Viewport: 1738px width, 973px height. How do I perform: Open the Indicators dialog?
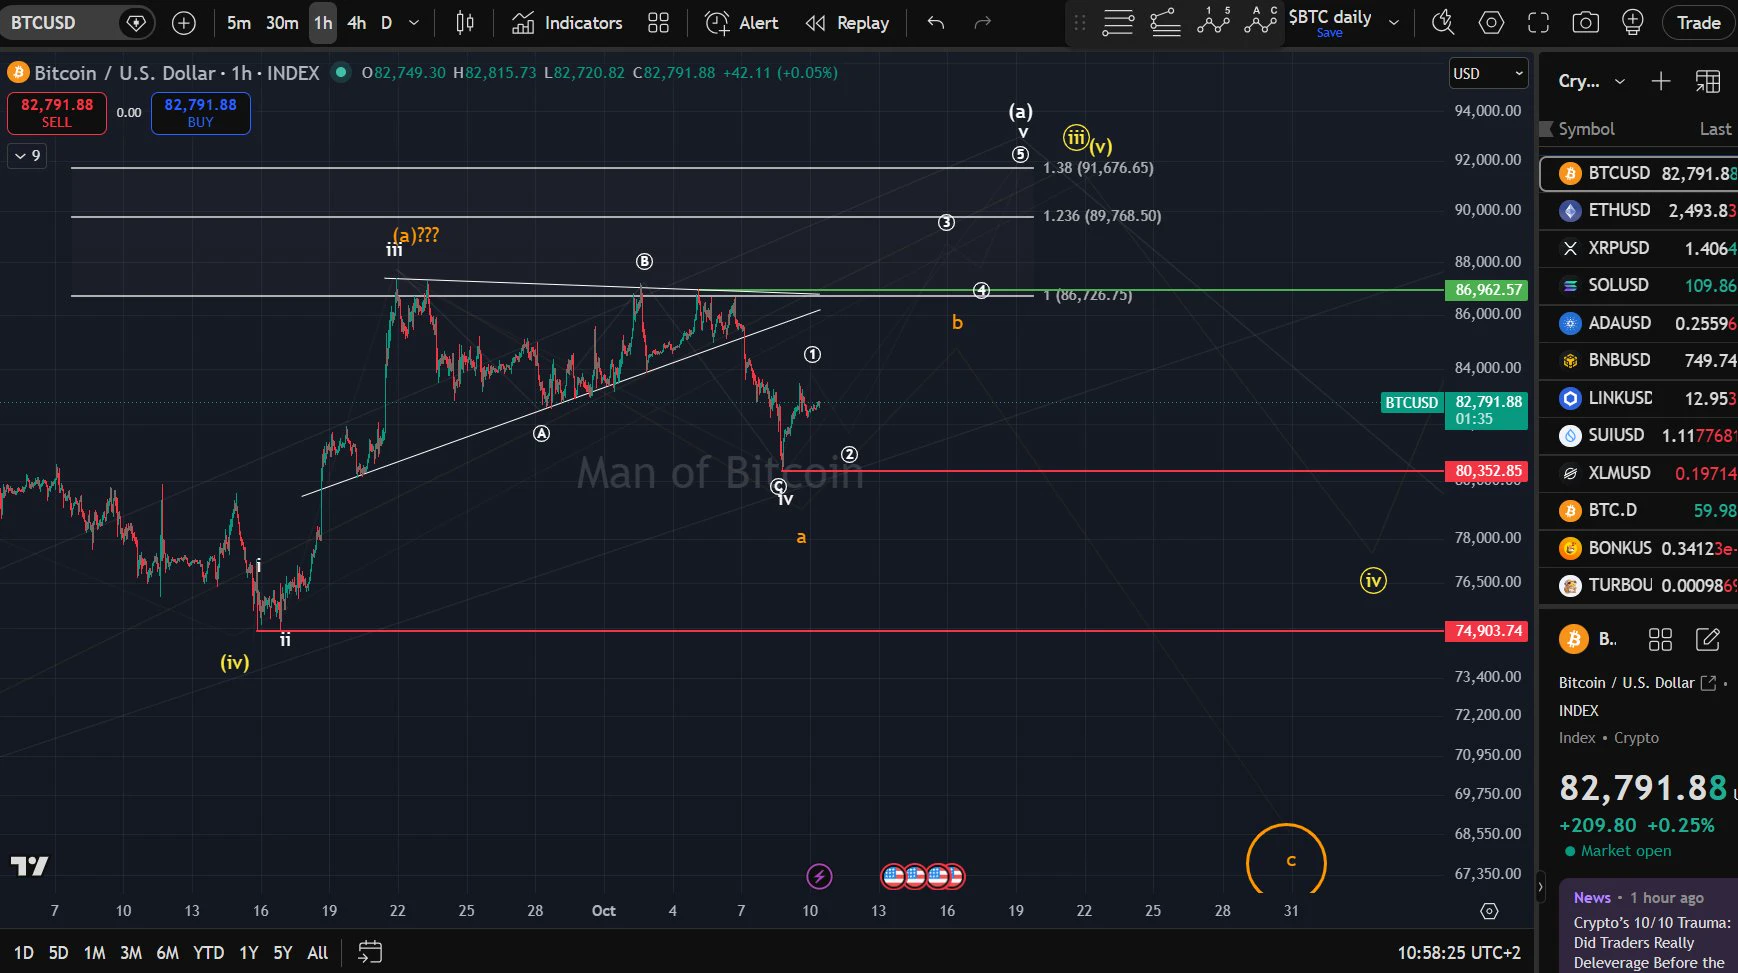(567, 23)
